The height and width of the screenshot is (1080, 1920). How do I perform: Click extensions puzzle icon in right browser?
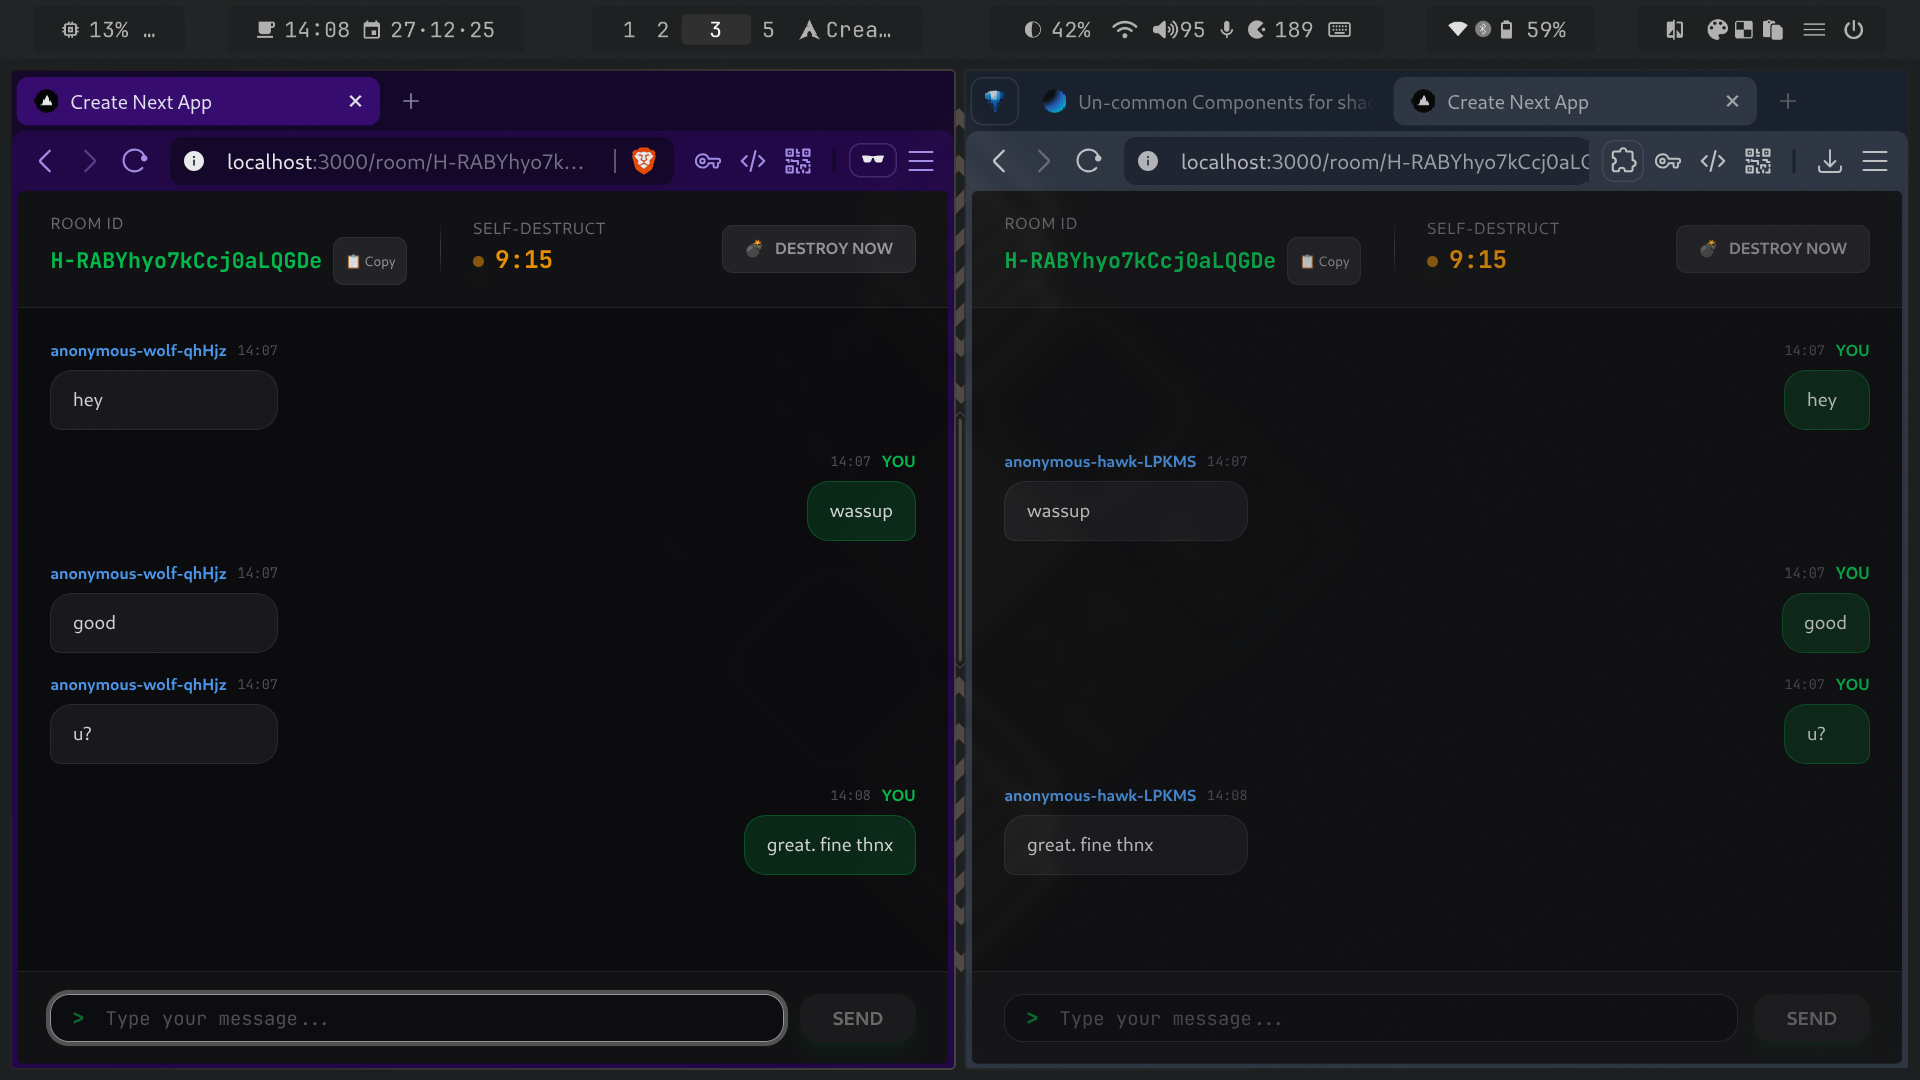(1623, 161)
